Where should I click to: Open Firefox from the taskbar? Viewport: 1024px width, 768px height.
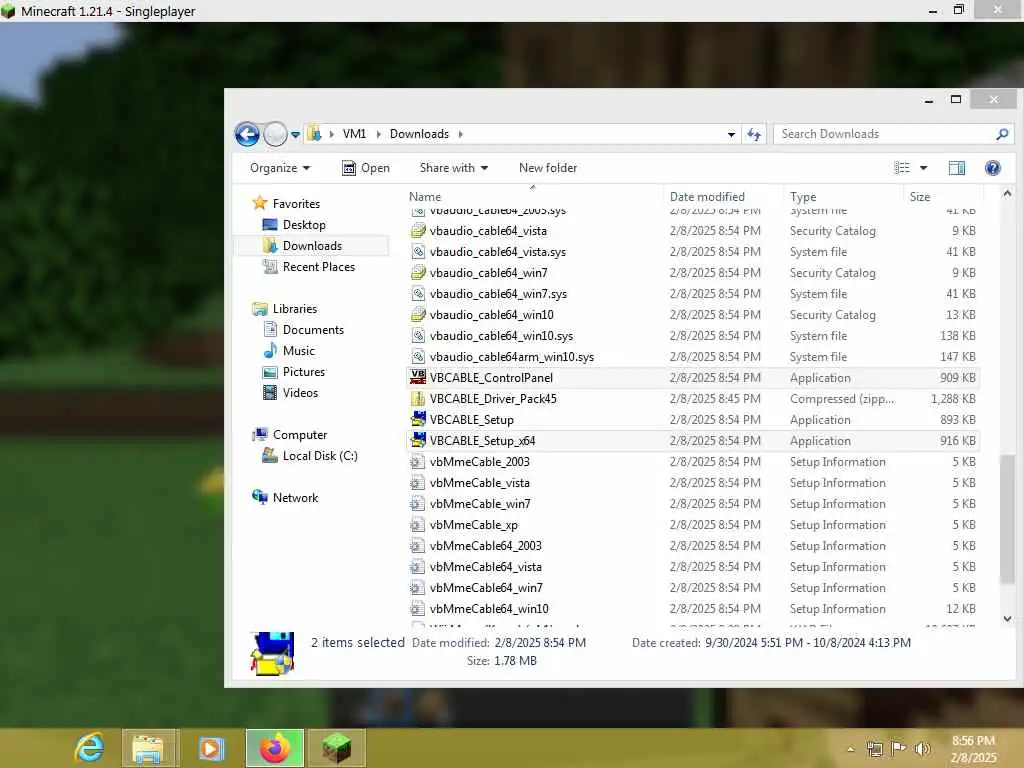tap(275, 748)
